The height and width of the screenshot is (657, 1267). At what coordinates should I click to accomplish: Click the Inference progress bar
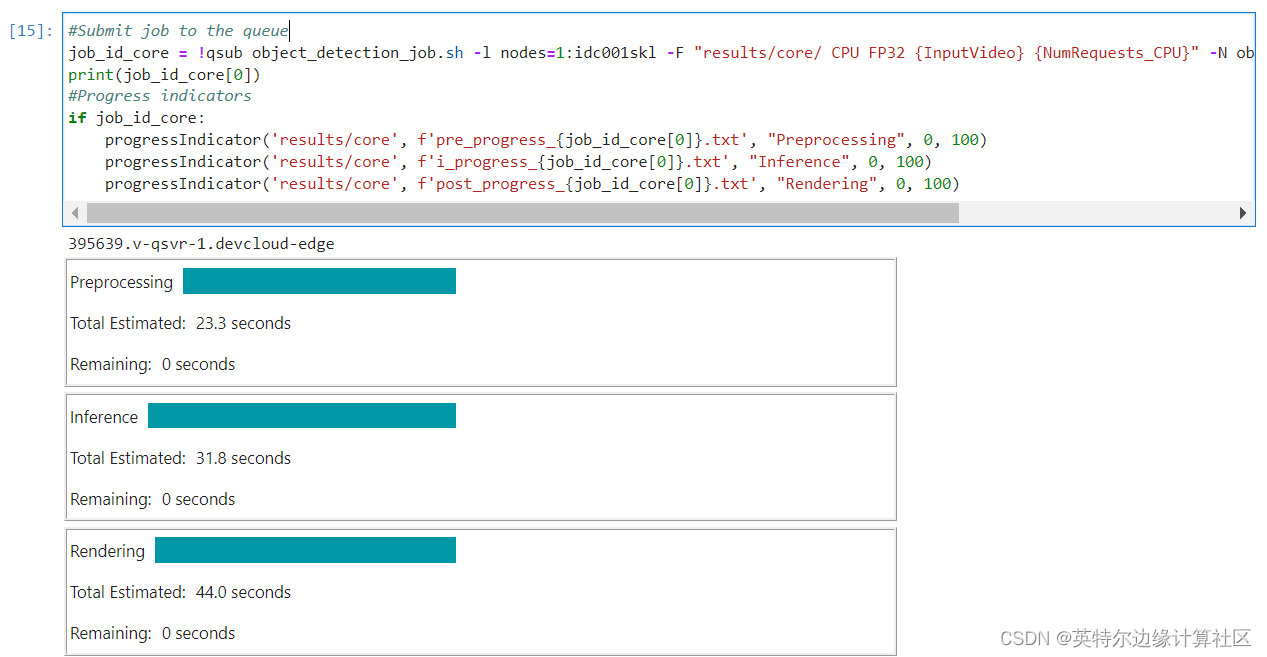coord(302,415)
